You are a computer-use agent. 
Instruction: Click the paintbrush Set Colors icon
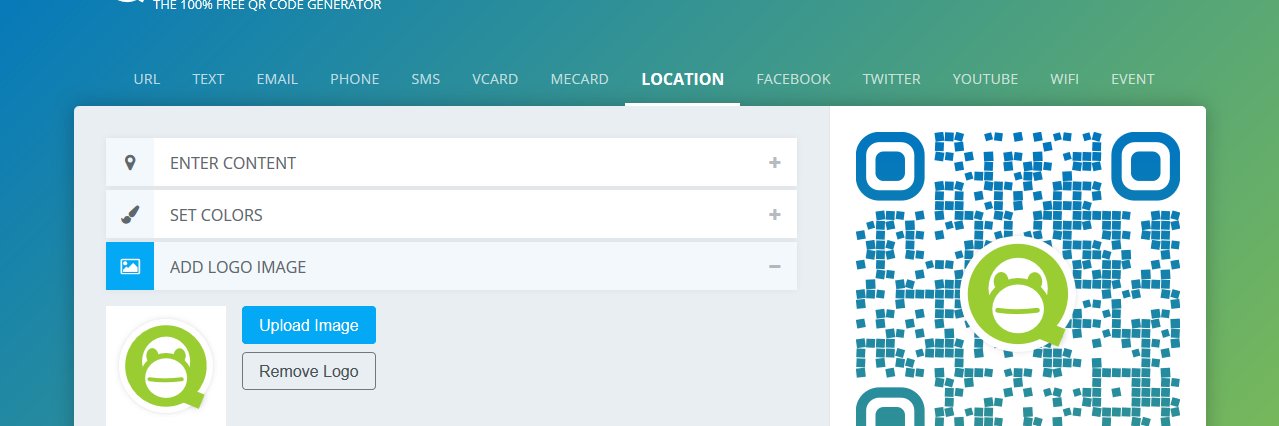click(x=130, y=214)
